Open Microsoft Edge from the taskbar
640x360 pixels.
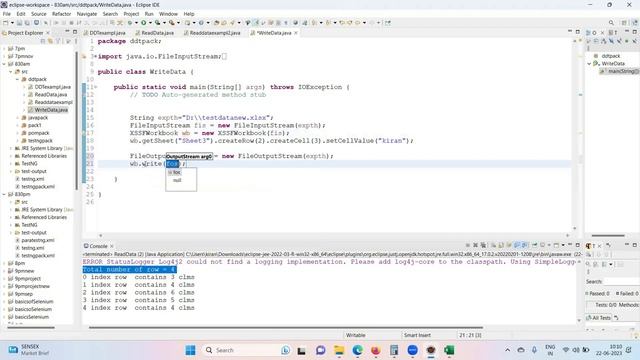358,350
